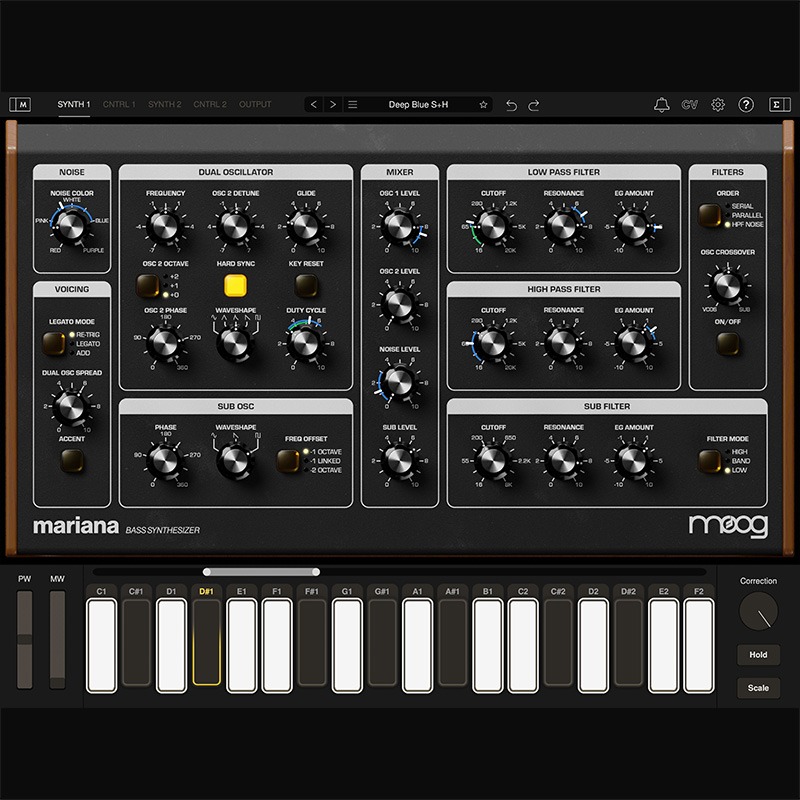Play the C1 keyboard key

pyautogui.click(x=102, y=645)
